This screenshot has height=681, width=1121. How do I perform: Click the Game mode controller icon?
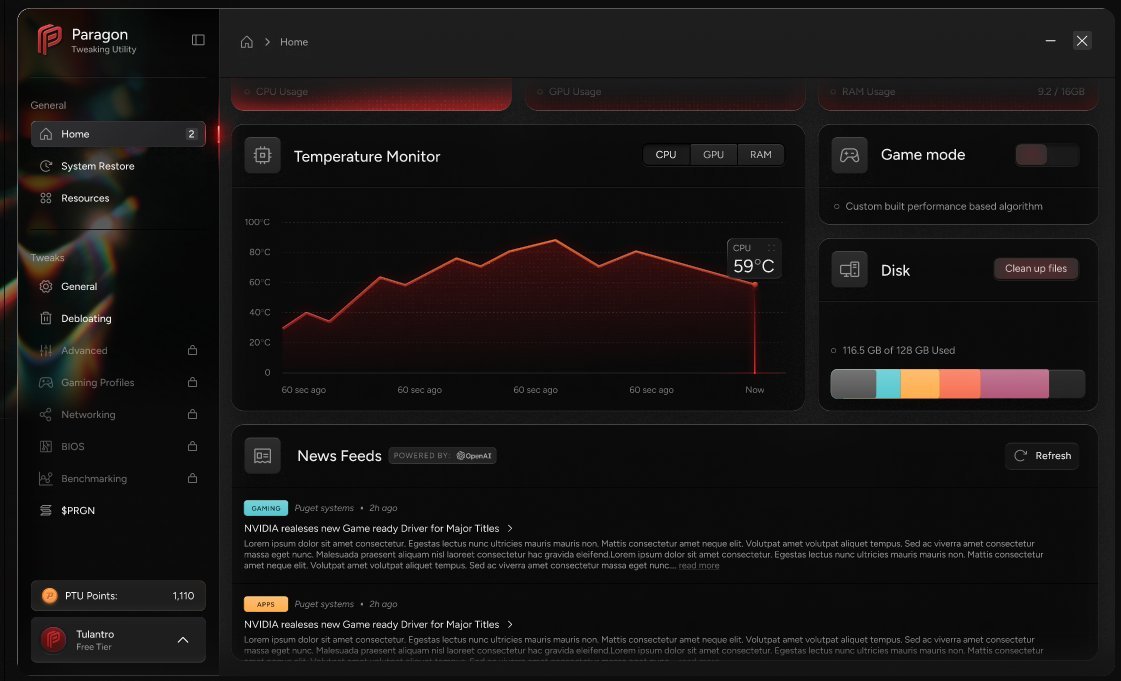coord(849,156)
